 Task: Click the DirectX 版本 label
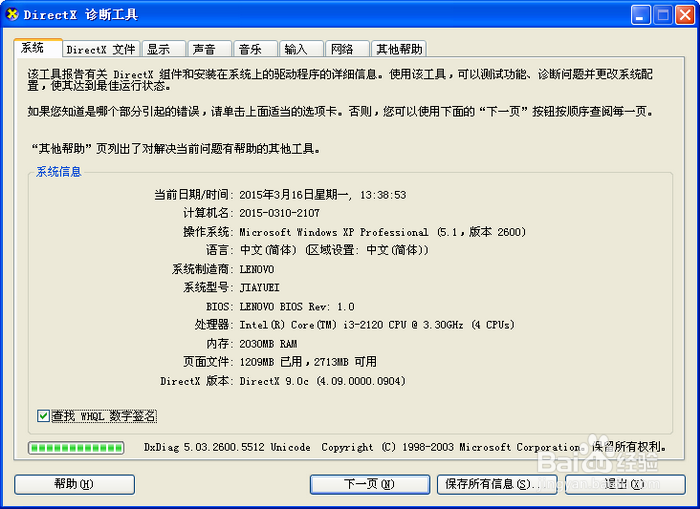(x=196, y=381)
